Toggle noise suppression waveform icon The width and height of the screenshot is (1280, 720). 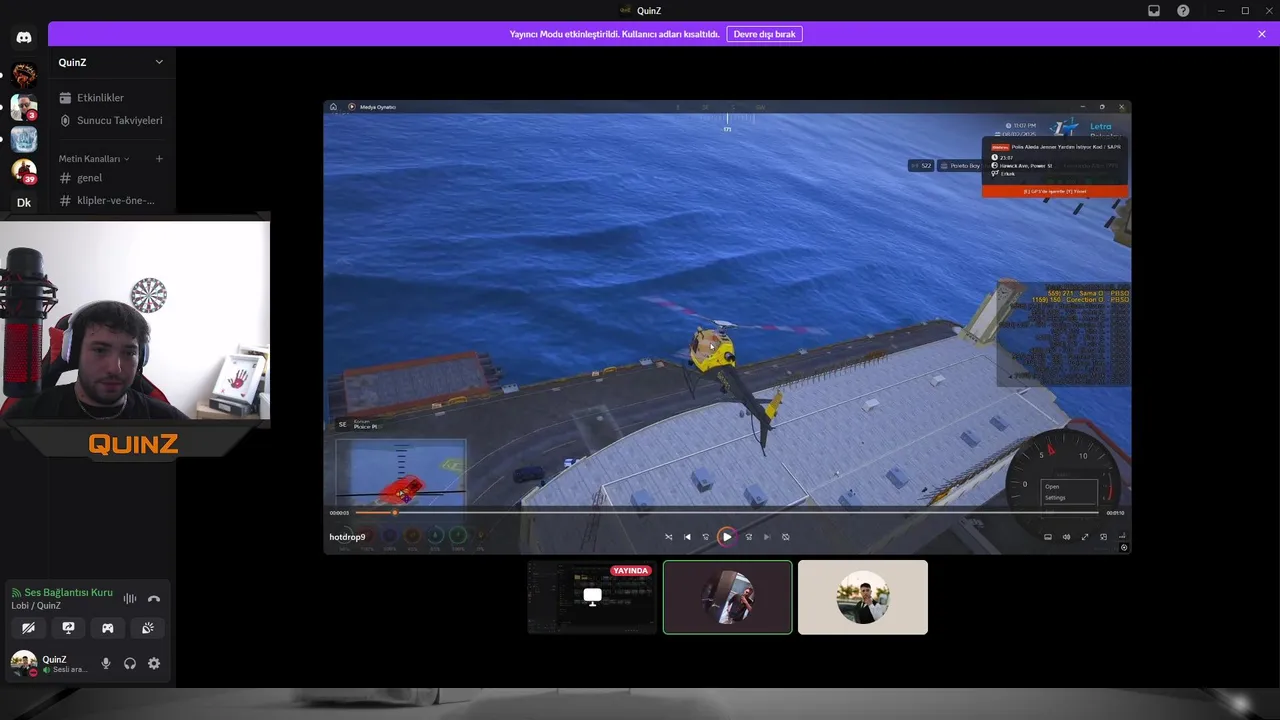point(130,599)
